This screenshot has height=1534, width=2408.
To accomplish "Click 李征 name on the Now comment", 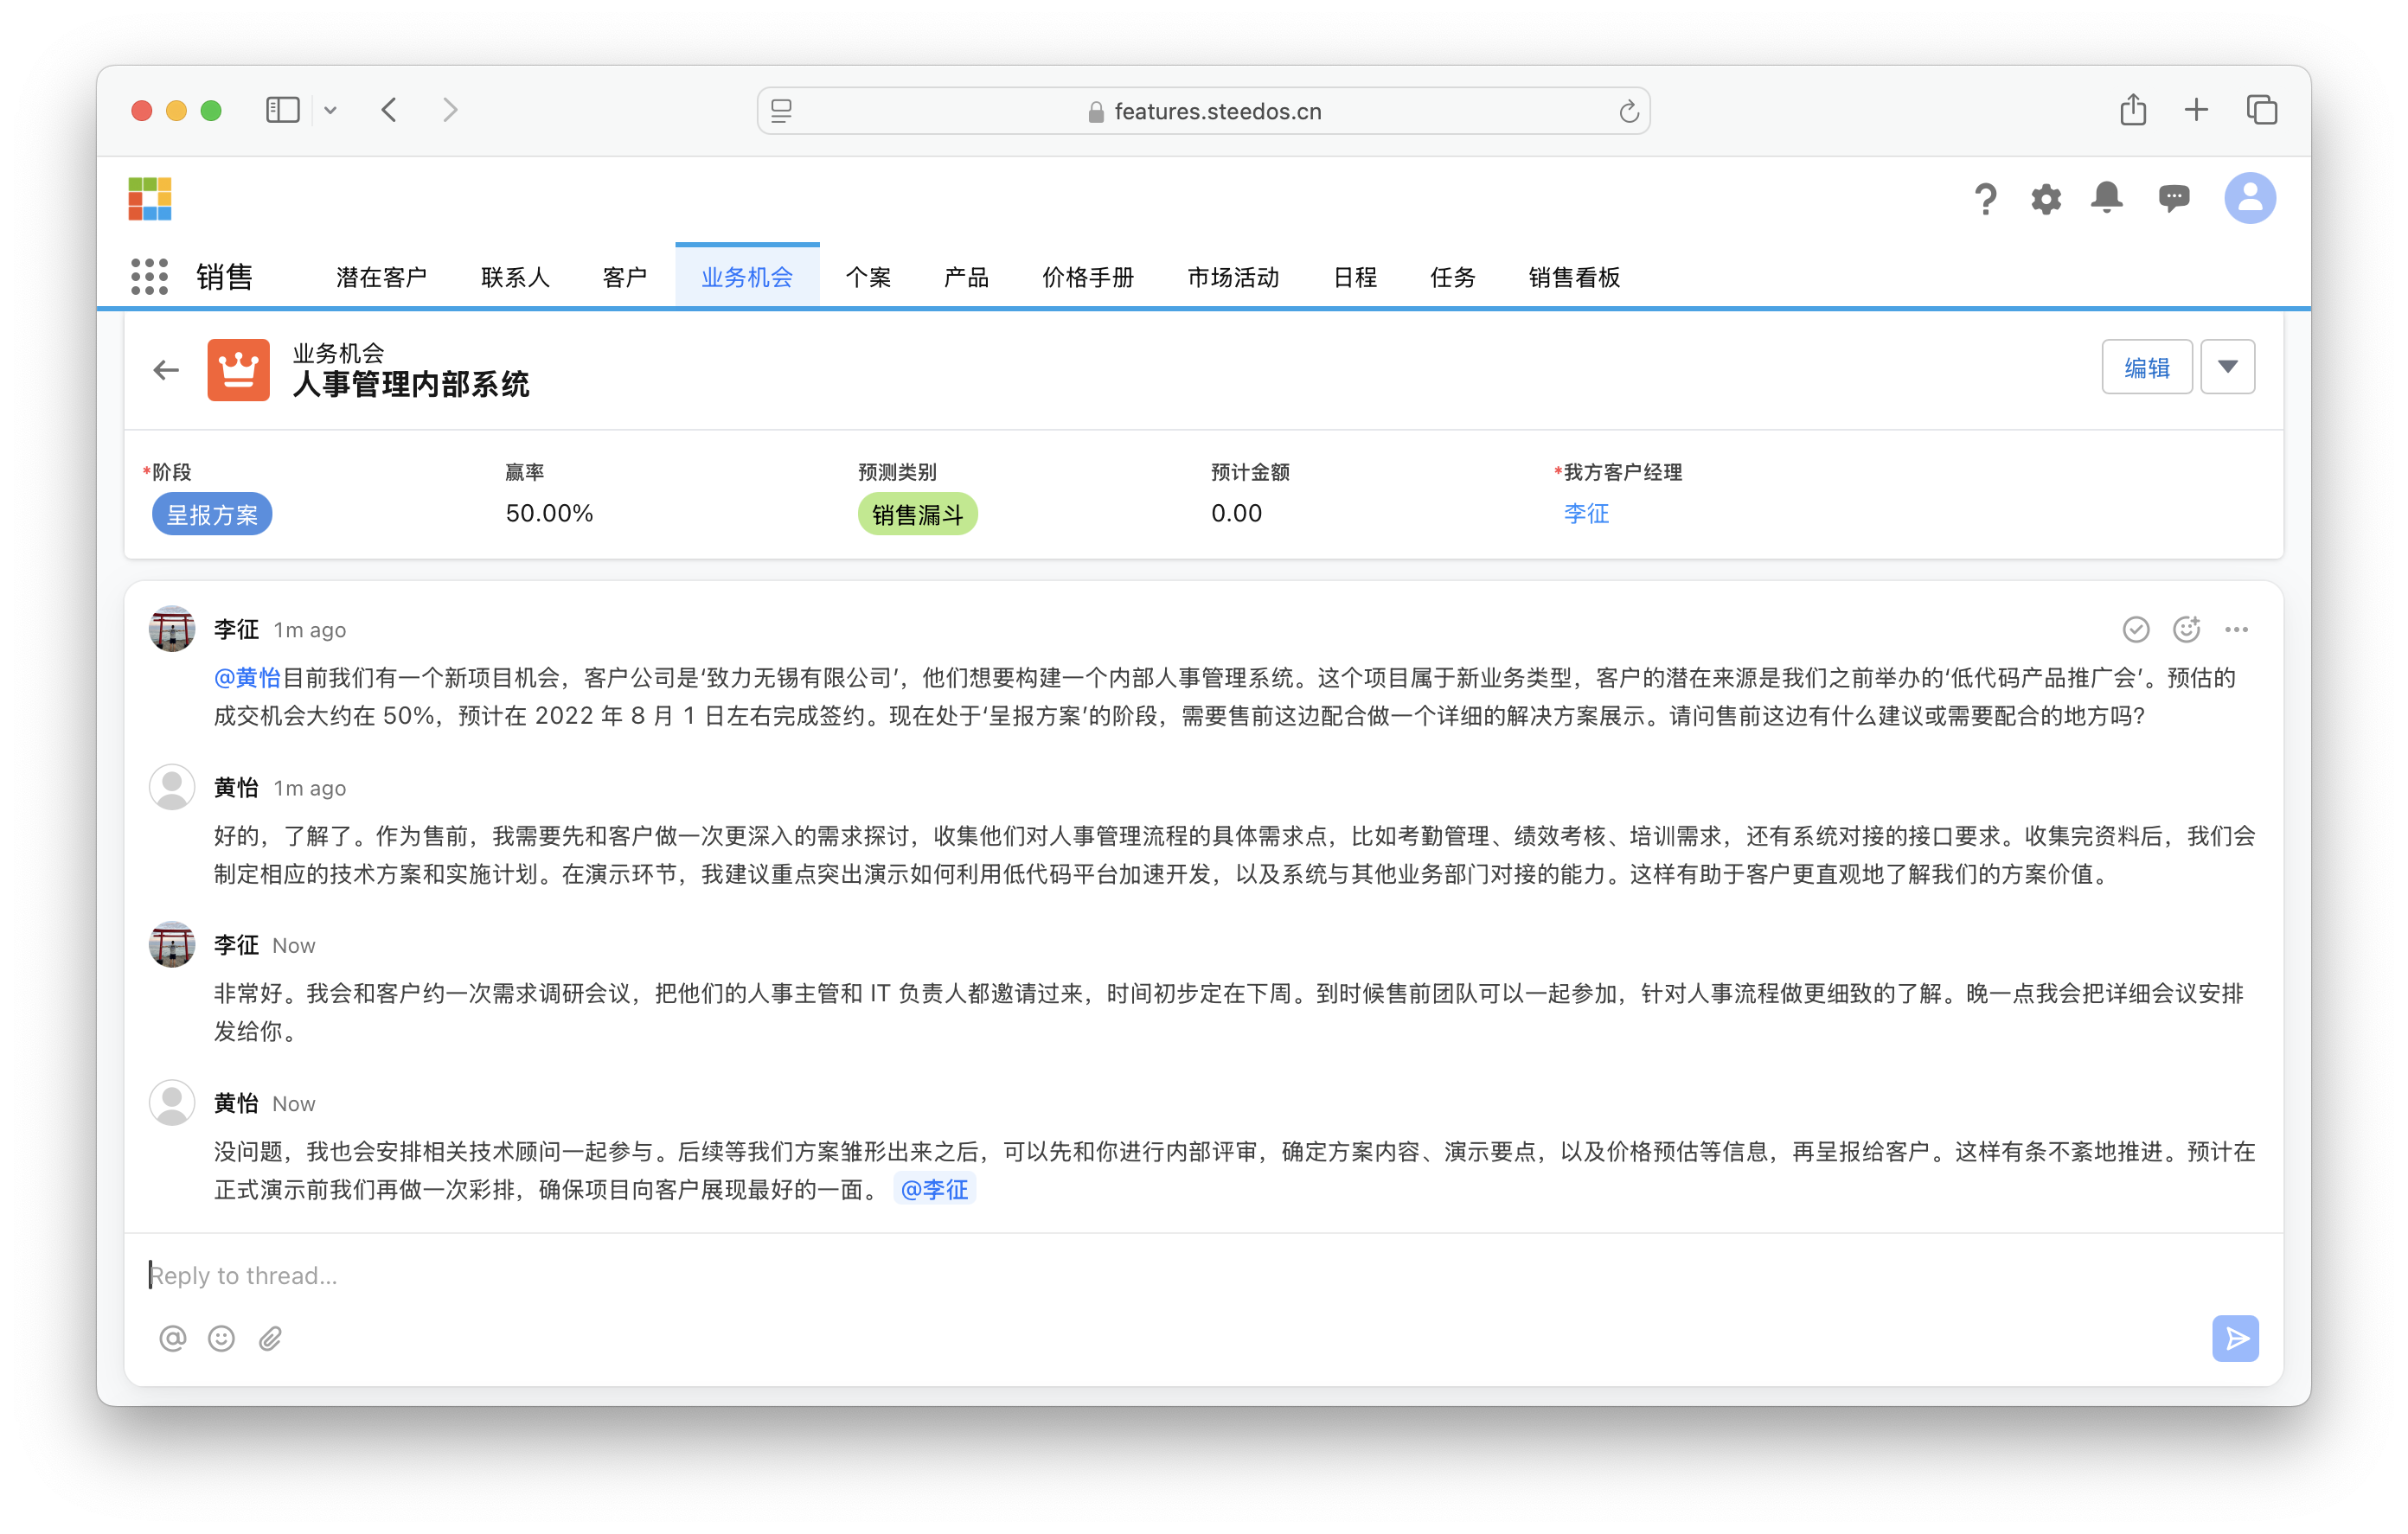I will point(236,945).
